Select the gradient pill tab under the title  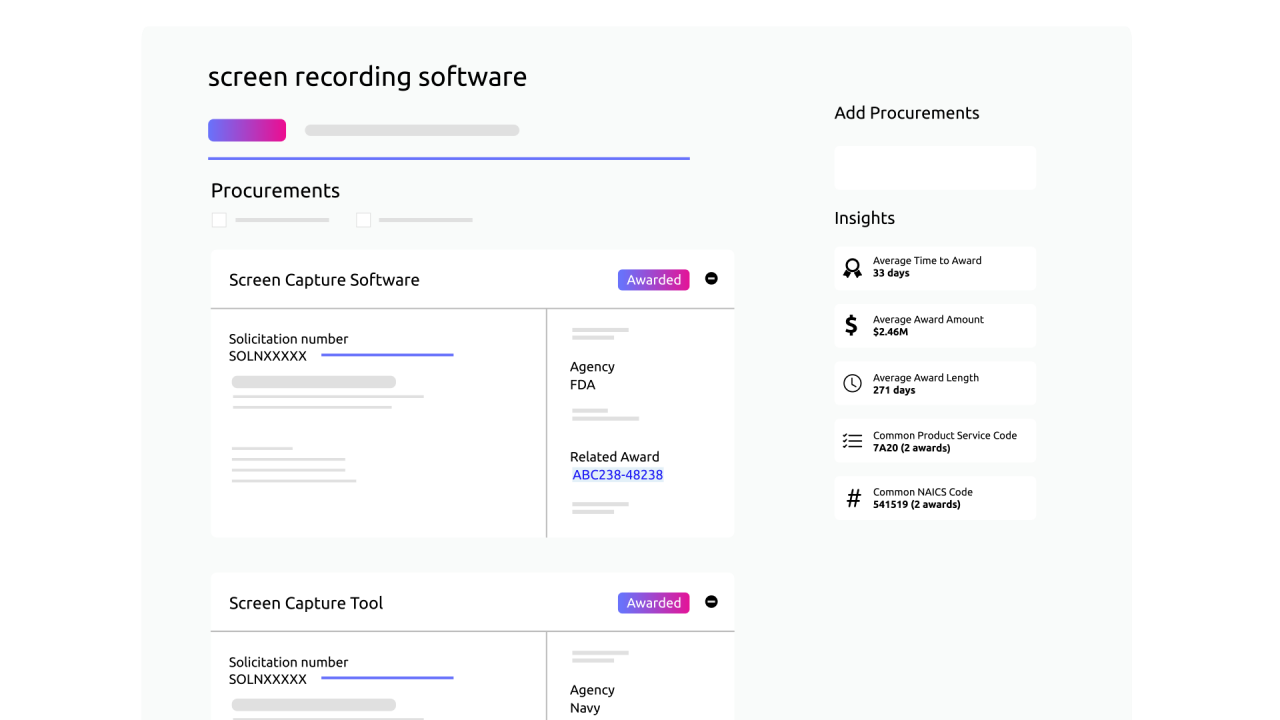(x=247, y=130)
